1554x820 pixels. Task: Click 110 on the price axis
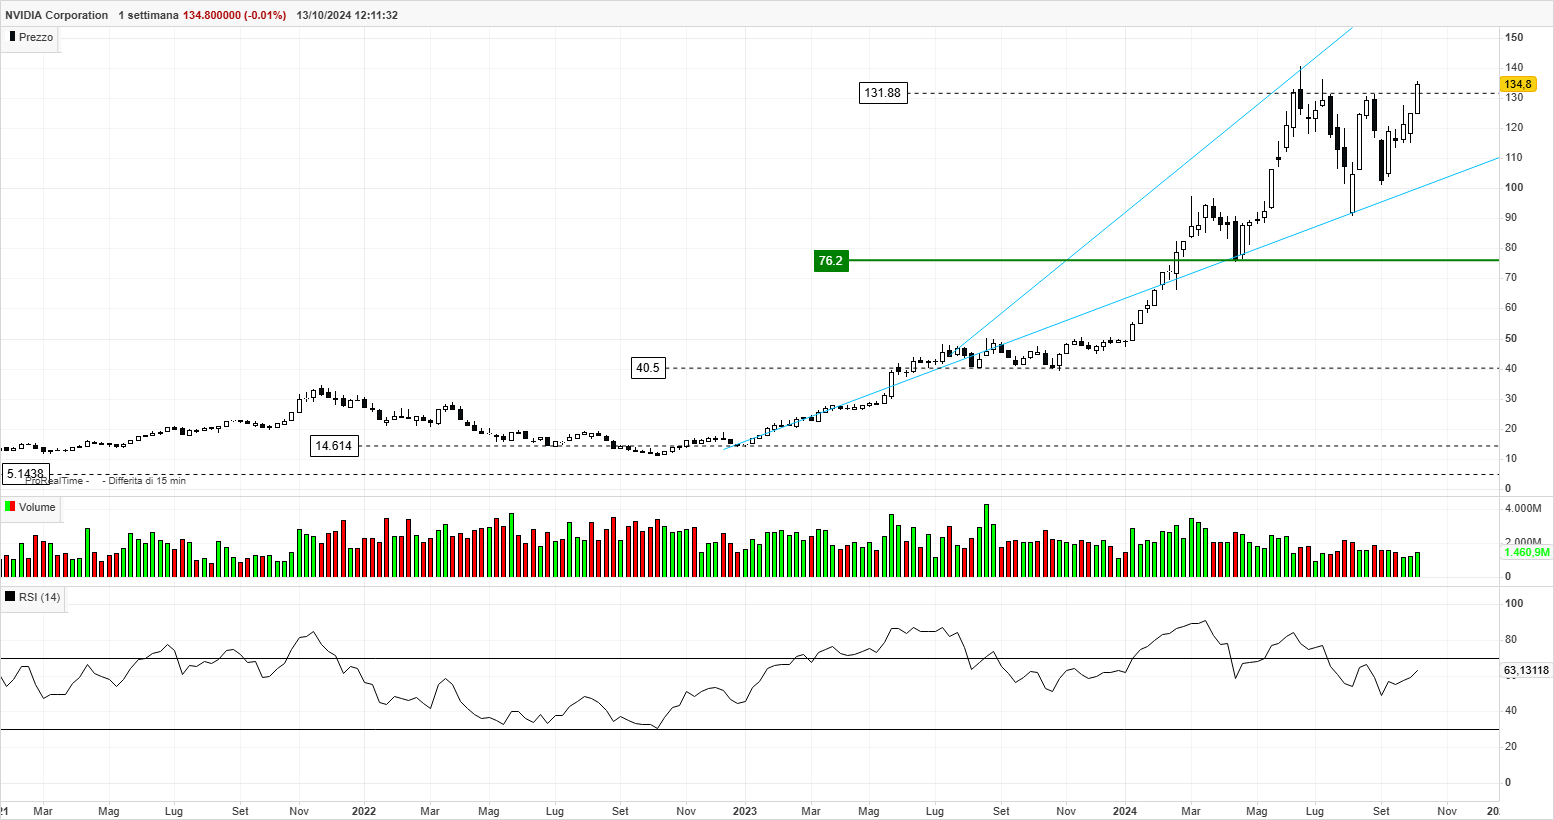point(1514,157)
